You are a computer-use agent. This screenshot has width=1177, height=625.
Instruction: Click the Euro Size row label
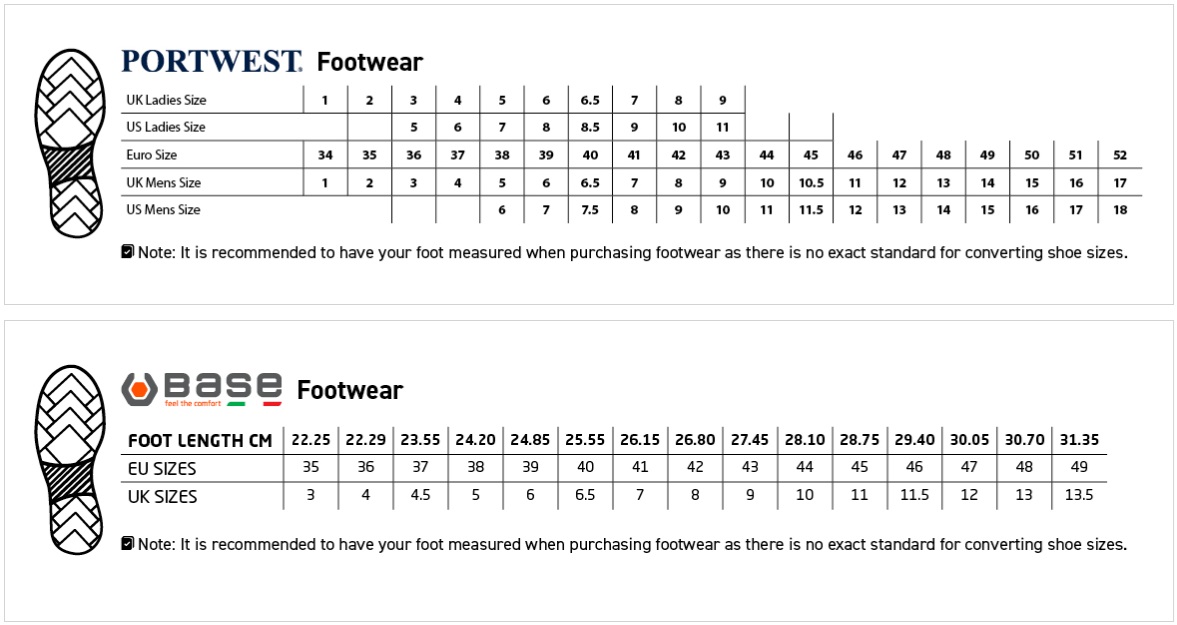[x=152, y=155]
